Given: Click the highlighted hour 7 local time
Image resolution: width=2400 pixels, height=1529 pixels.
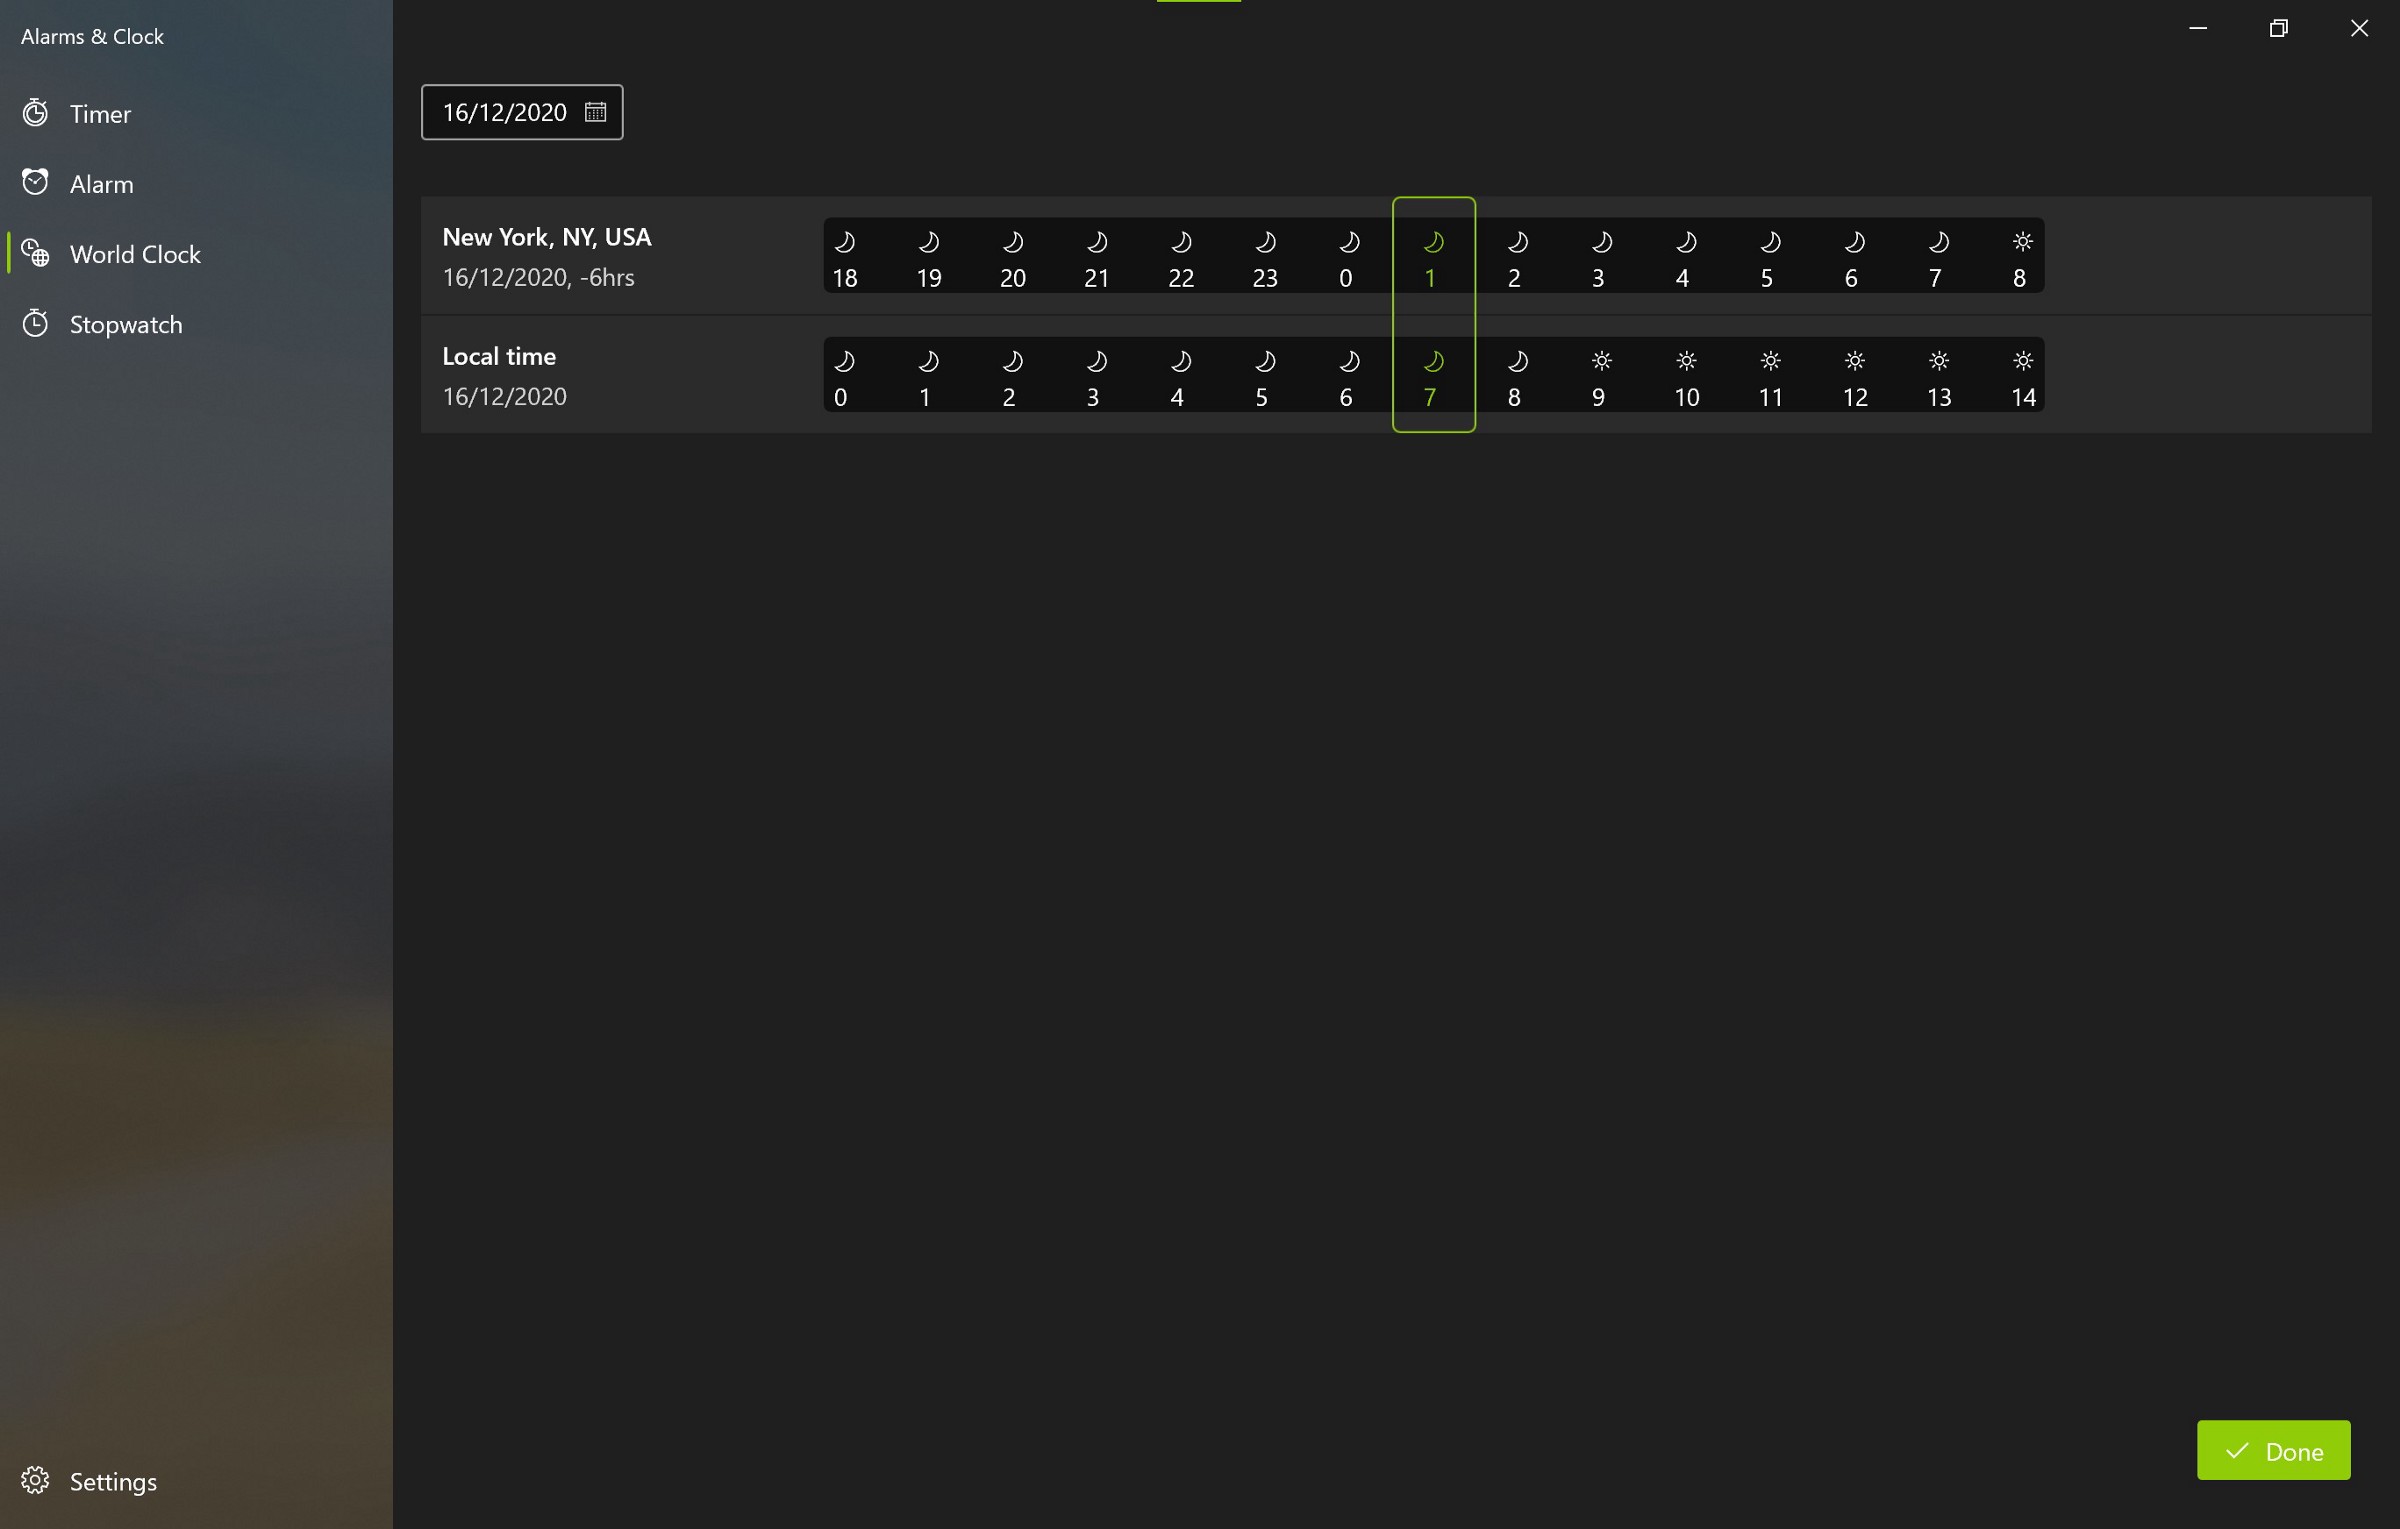Looking at the screenshot, I should coord(1430,397).
